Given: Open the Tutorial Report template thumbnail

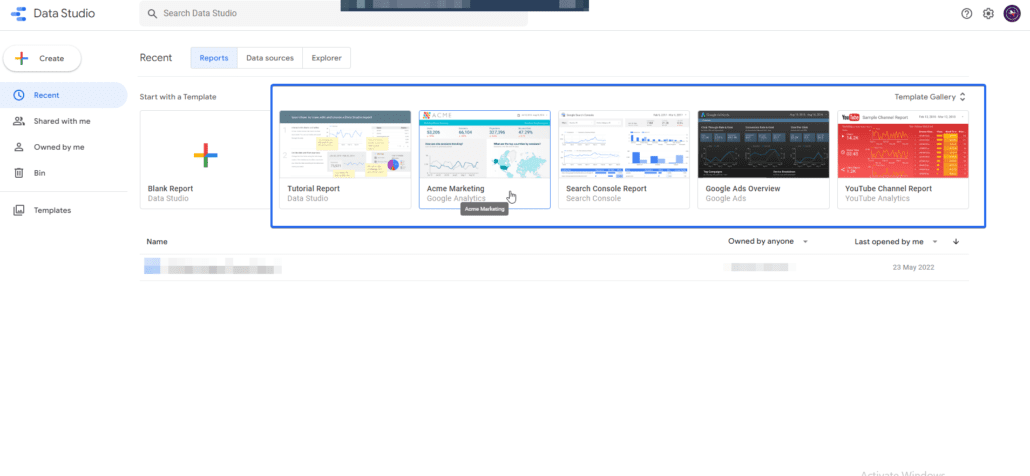Looking at the screenshot, I should click(x=345, y=144).
